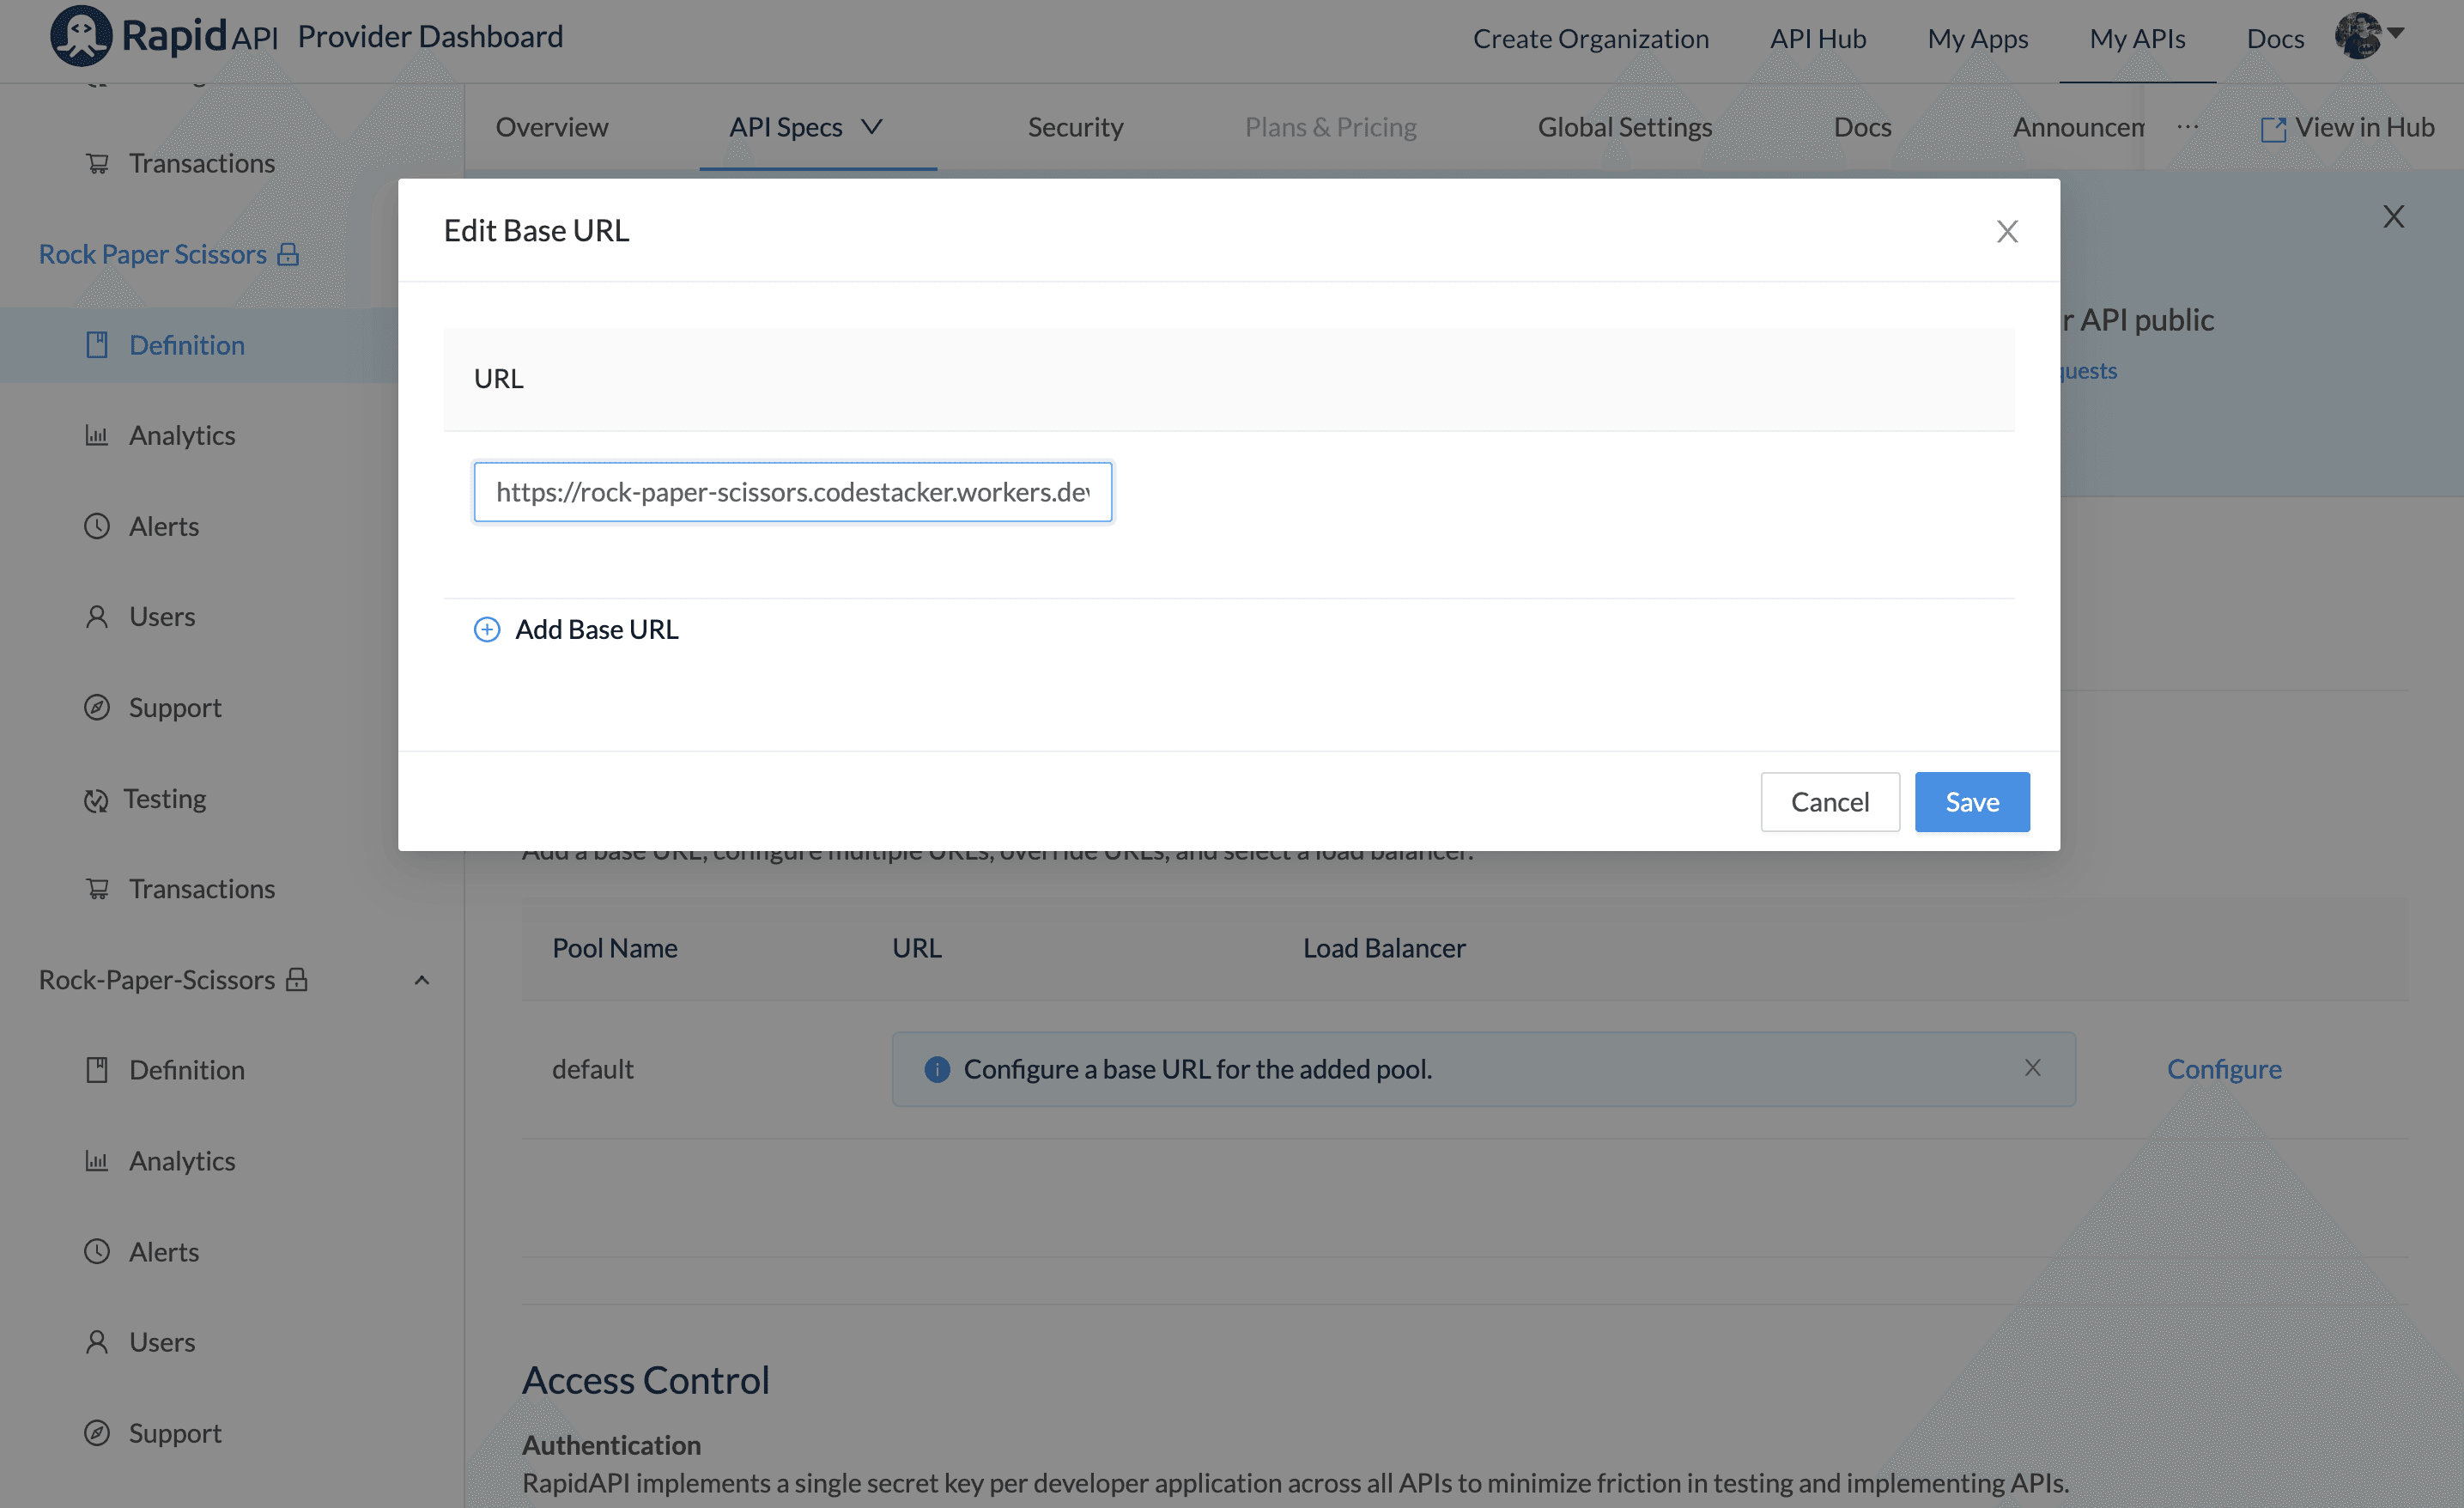Click the Users person icon under Rock Paper Scissors
This screenshot has width=2464, height=1508.
(x=97, y=617)
